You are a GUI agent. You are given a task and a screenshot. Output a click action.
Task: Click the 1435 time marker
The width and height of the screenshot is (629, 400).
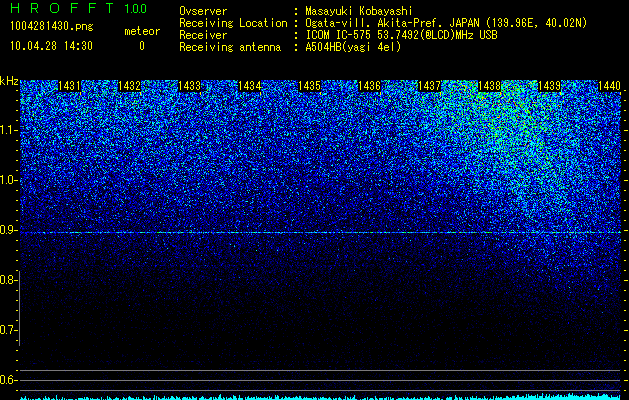309,86
